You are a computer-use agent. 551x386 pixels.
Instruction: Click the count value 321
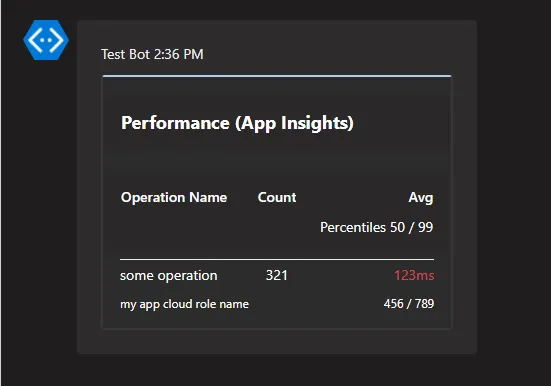coord(277,275)
